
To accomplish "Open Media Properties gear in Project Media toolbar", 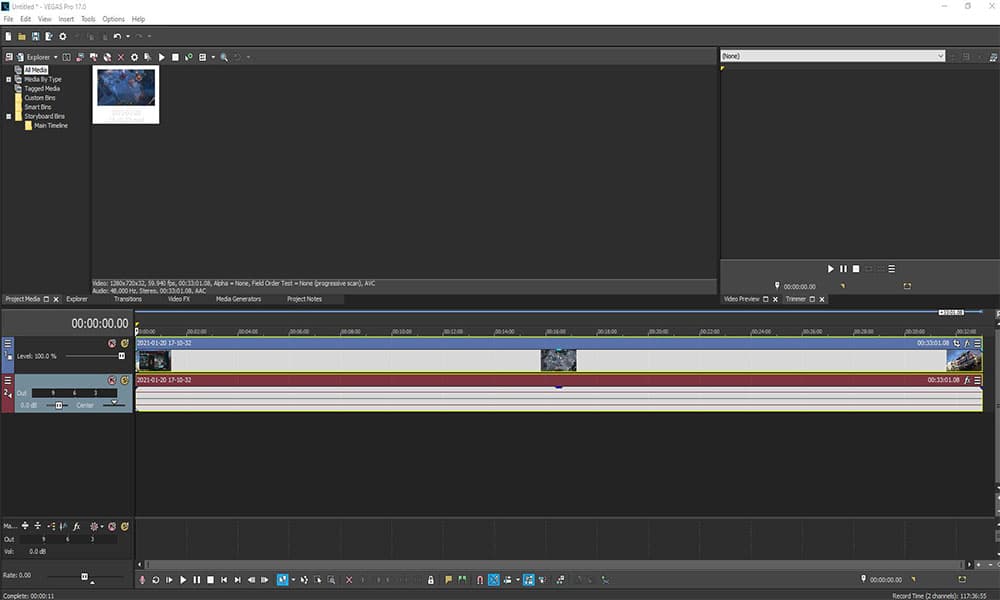I will tap(135, 57).
